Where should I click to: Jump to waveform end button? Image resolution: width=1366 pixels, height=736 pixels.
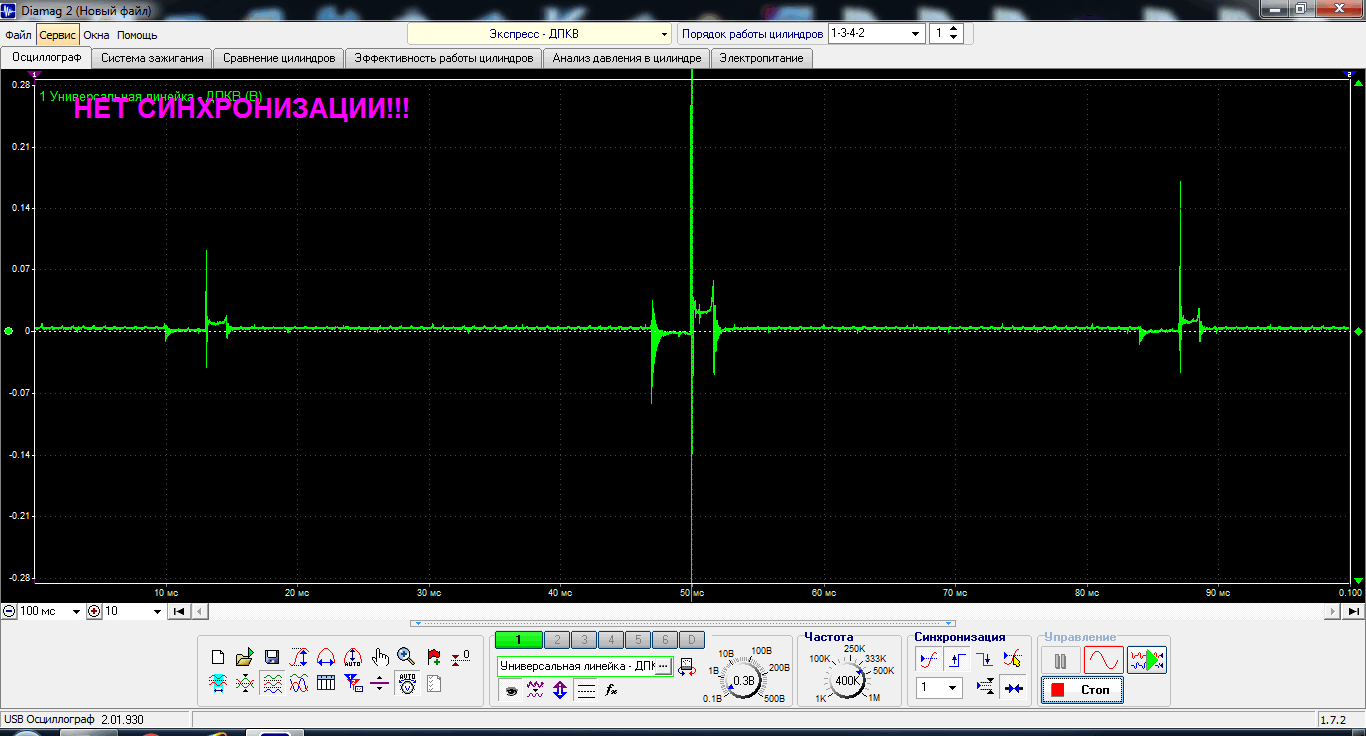(x=1354, y=611)
